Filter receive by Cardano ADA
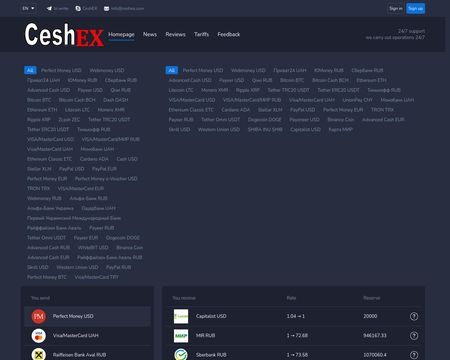This screenshot has width=450, height=360. pos(236,110)
